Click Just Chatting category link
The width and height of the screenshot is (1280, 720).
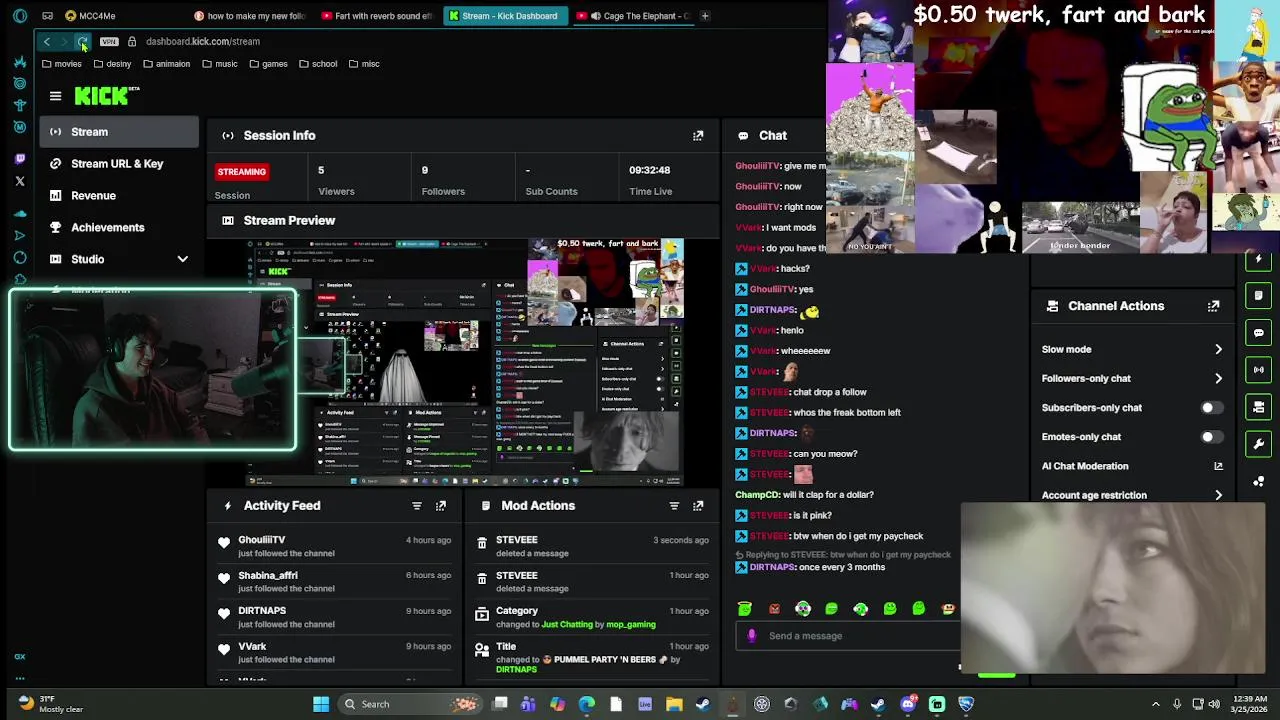coord(567,625)
